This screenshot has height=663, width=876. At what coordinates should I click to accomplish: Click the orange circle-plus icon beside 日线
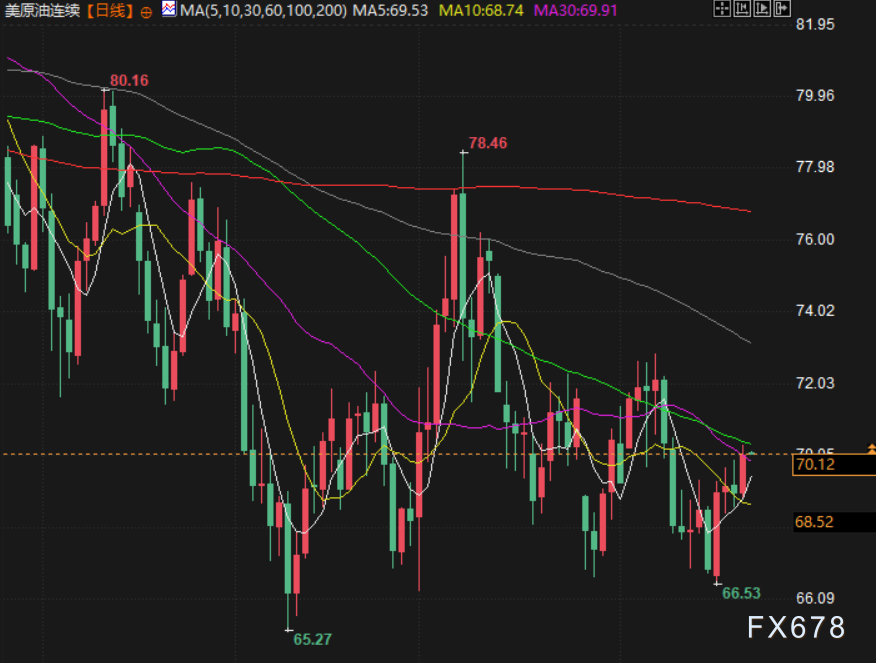click(146, 11)
